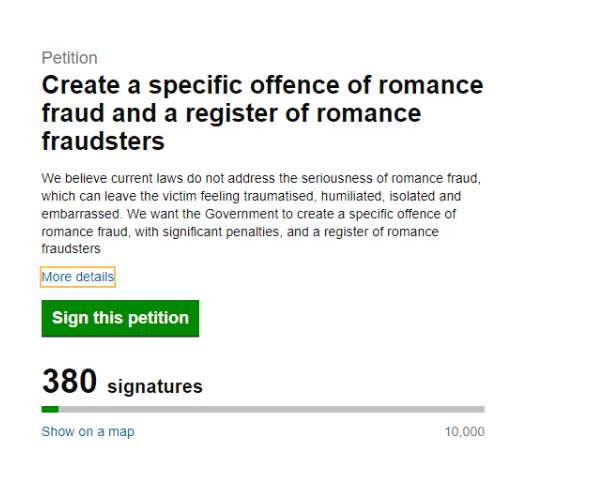Screen dimensions: 600x500
Task: Click the green filled part of the signature progress bar
Action: tap(50, 409)
